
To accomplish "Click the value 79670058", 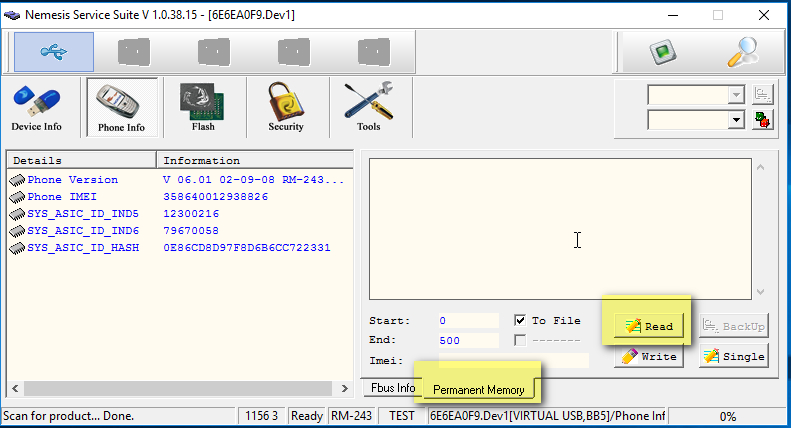I will click(191, 231).
